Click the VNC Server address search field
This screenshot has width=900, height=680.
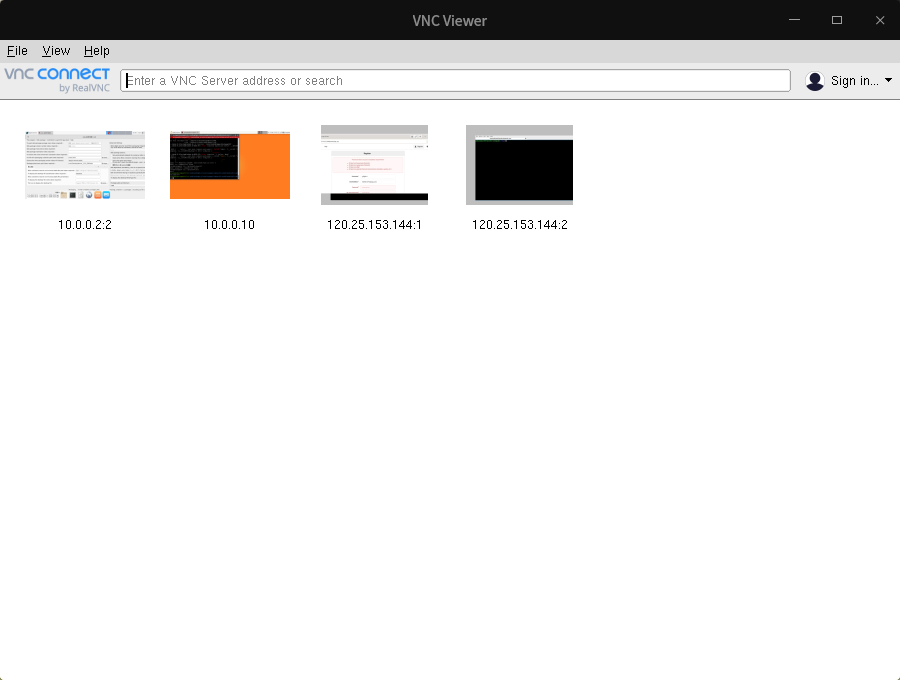coord(455,80)
